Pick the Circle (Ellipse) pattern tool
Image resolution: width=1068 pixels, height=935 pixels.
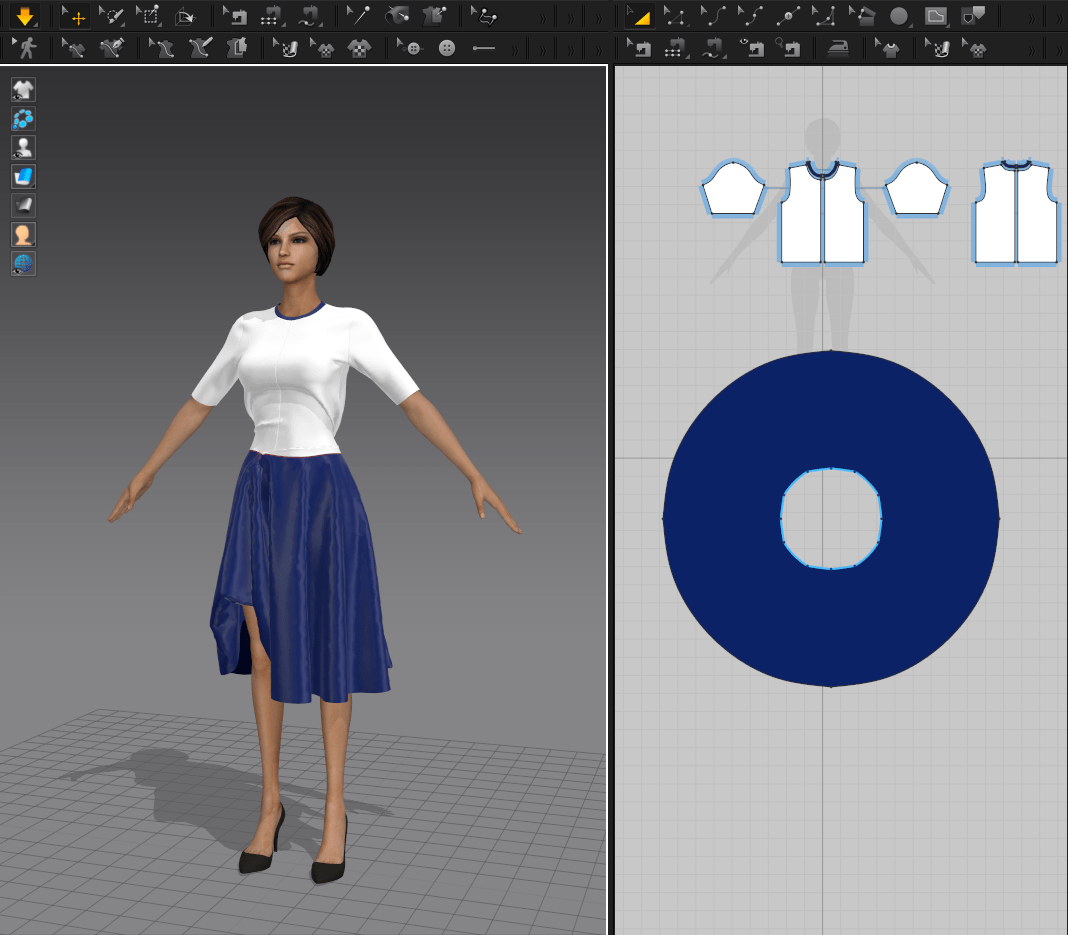pyautogui.click(x=899, y=16)
